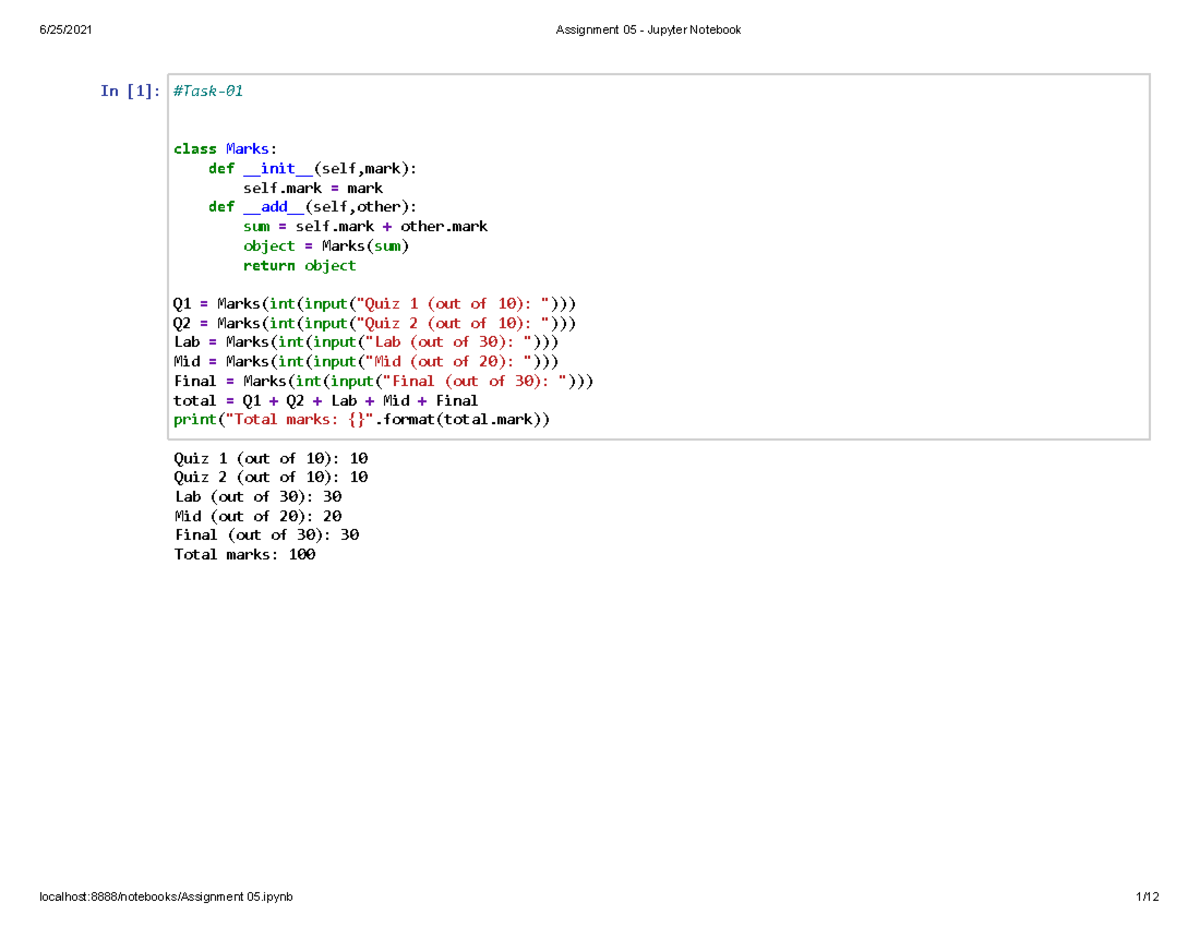
Task: Select the "return object" line
Action: [x=299, y=266]
